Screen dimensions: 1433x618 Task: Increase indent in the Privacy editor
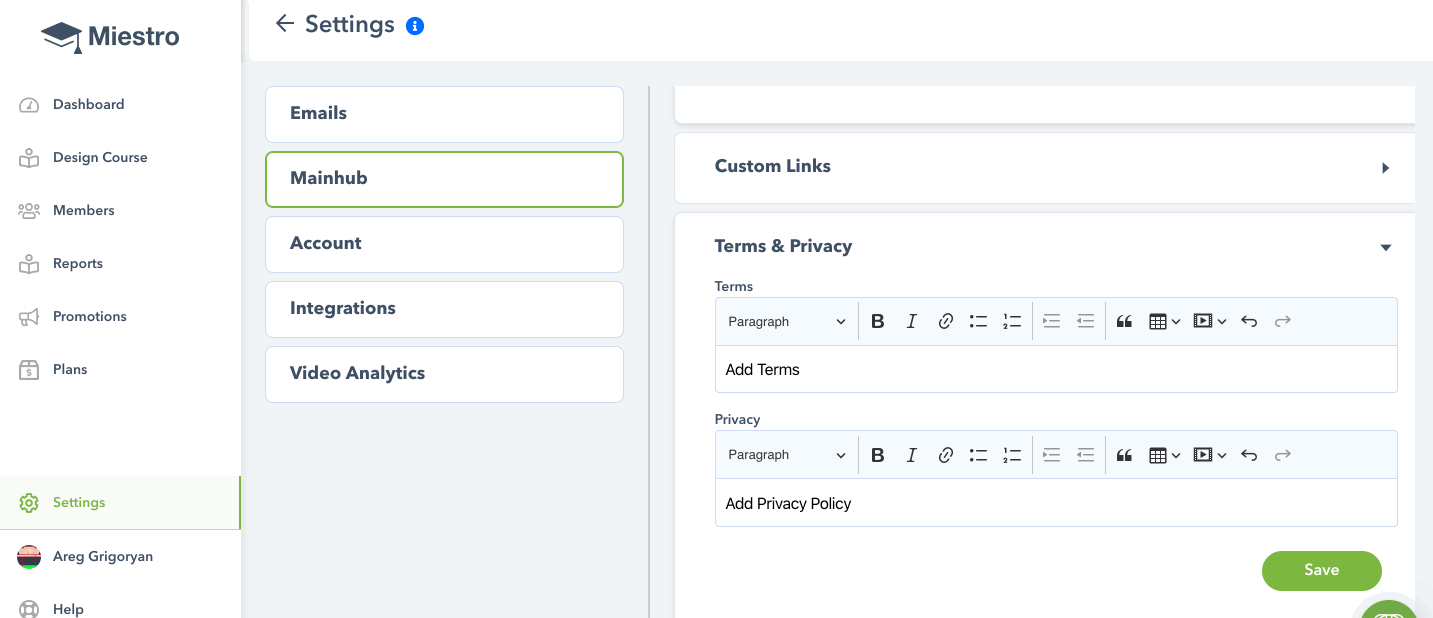point(1052,455)
